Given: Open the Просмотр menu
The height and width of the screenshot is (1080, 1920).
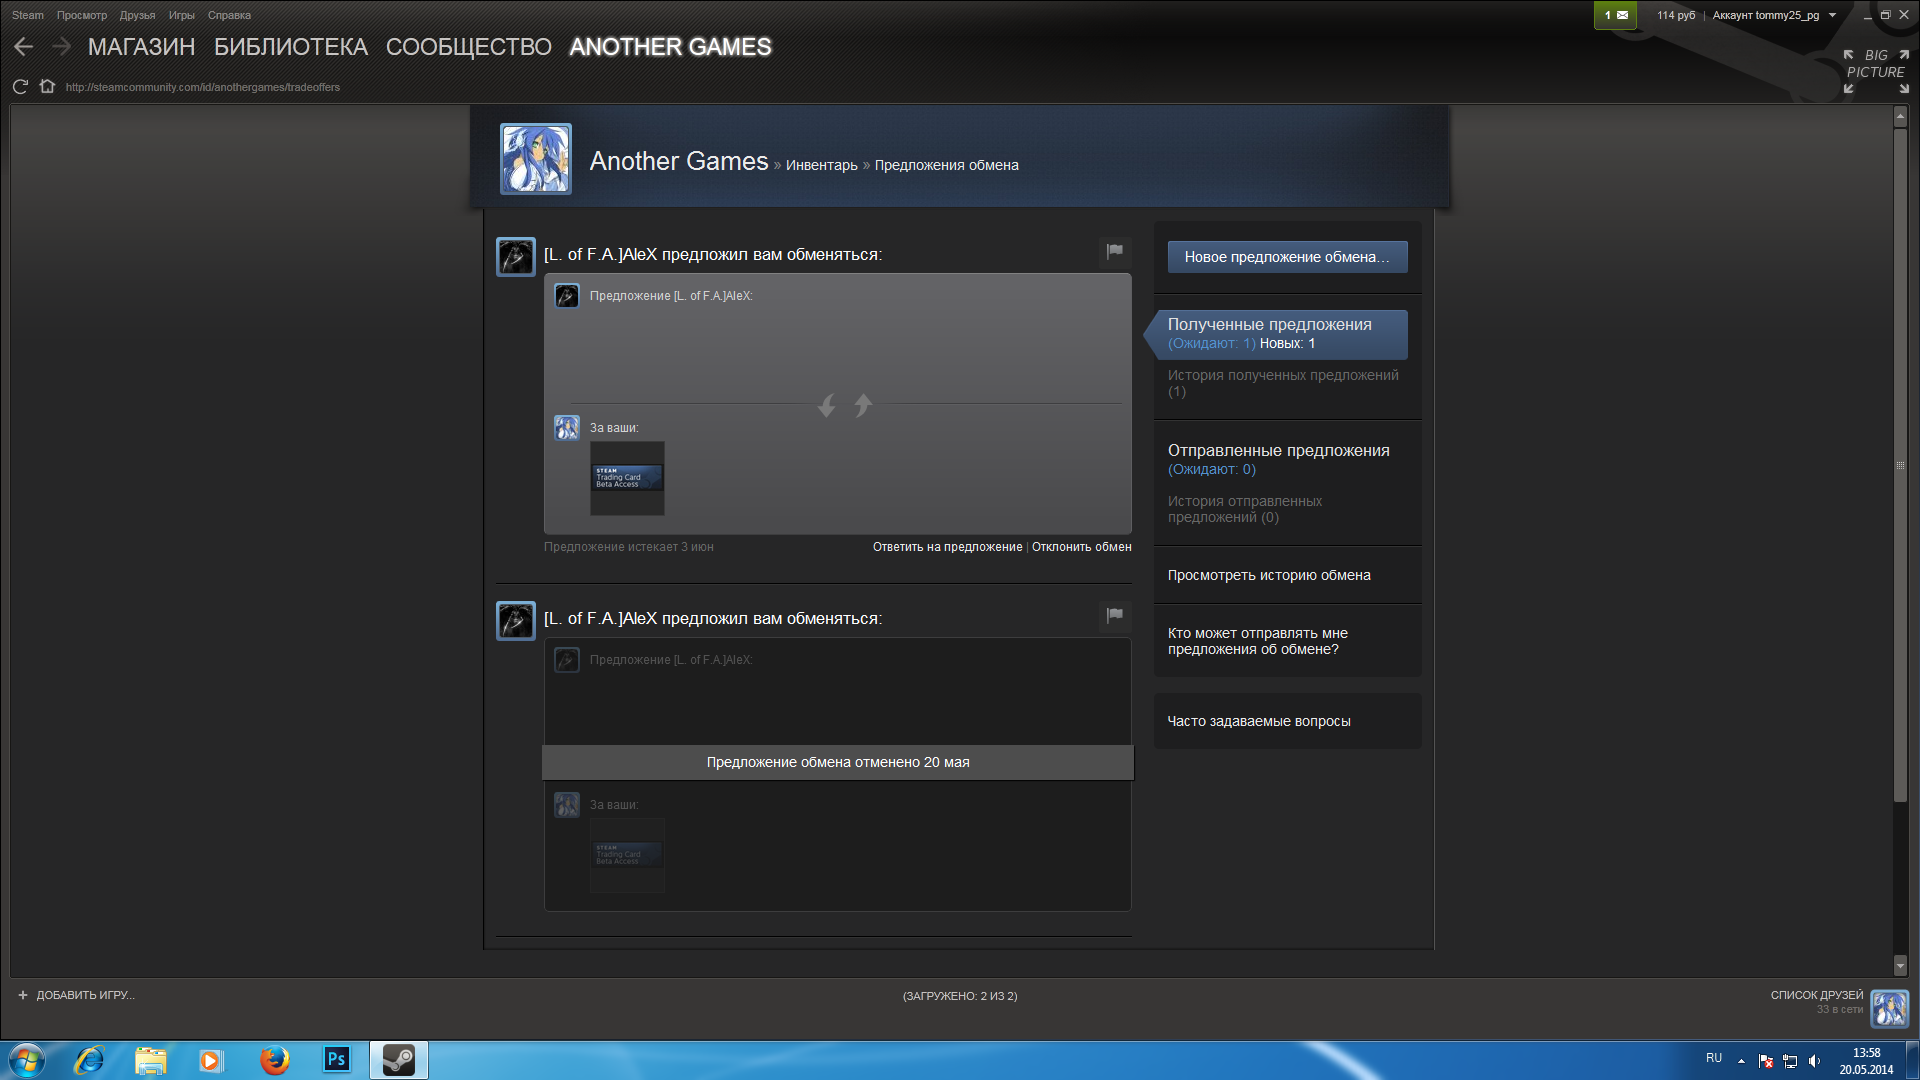Looking at the screenshot, I should coord(82,15).
